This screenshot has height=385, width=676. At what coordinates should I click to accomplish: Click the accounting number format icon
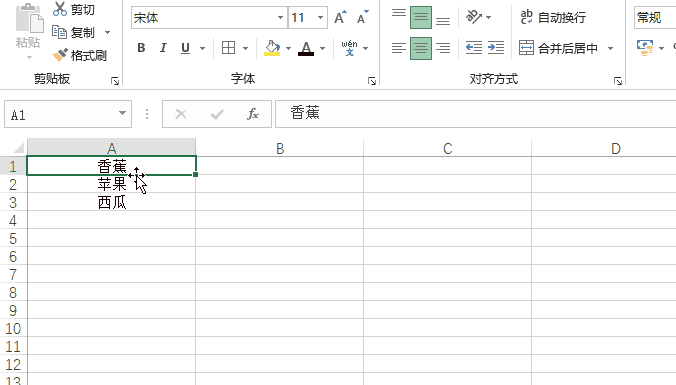pos(645,48)
